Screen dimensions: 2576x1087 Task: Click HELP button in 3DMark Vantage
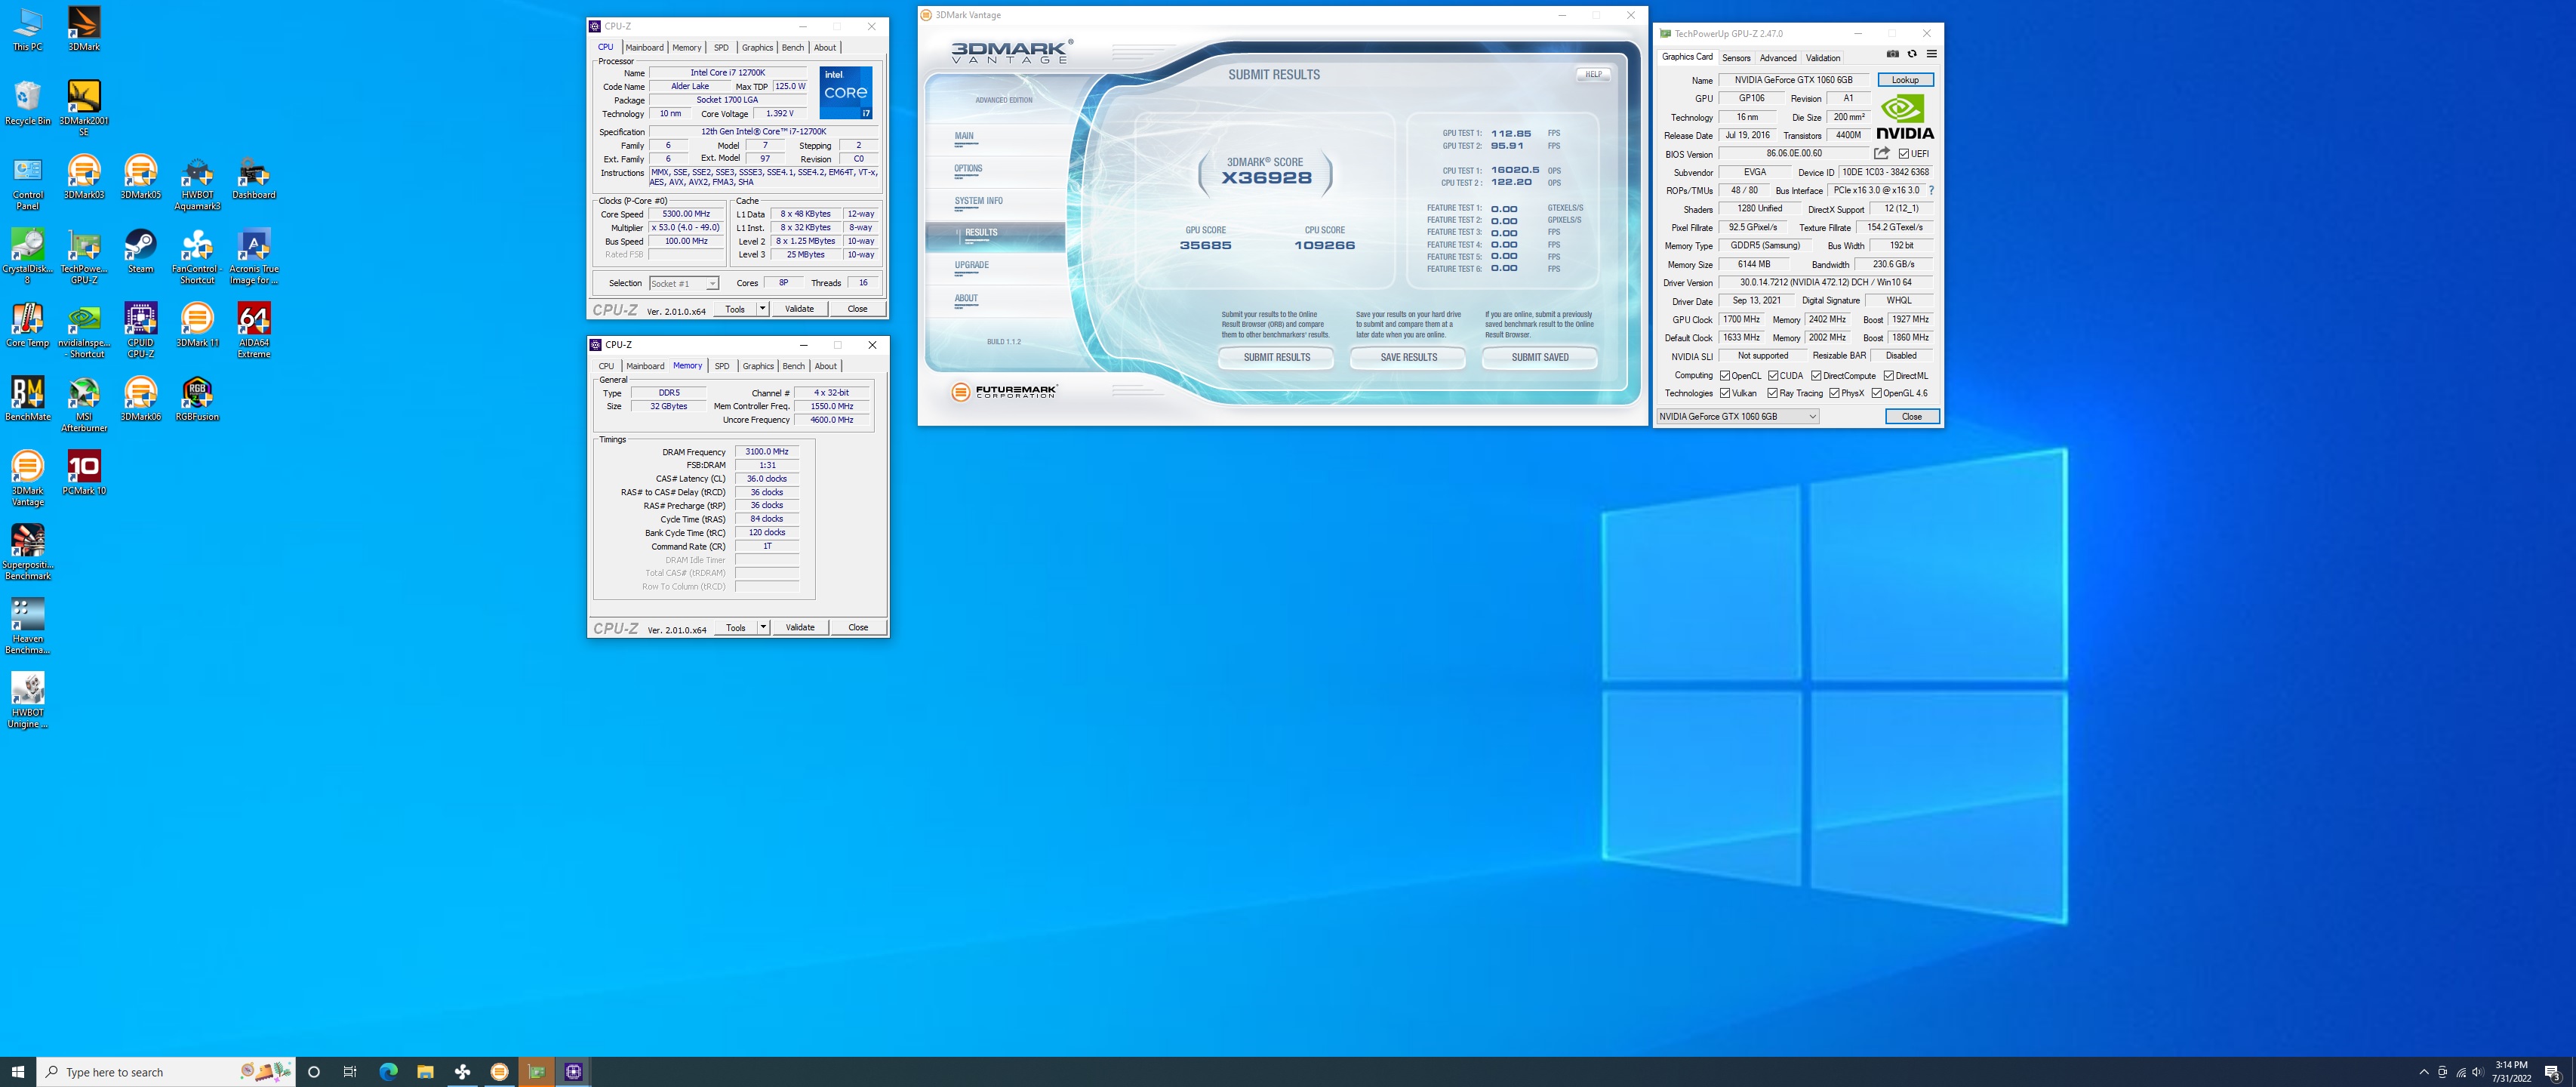click(1593, 74)
